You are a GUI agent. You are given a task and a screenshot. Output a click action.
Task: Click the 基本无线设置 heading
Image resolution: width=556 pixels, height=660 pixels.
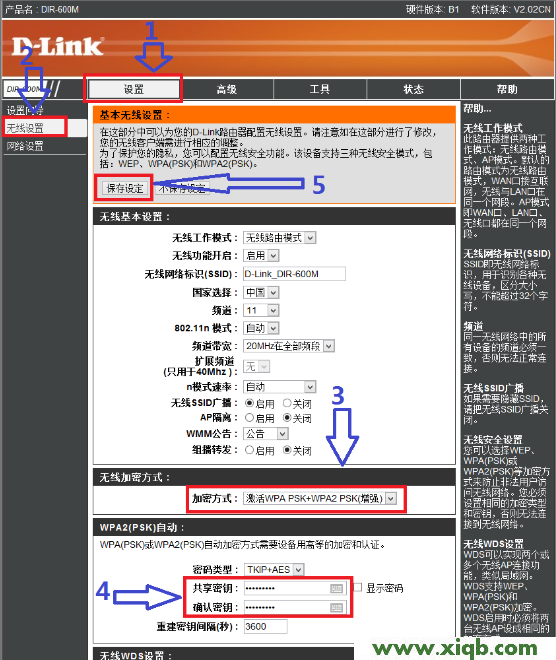click(x=274, y=115)
